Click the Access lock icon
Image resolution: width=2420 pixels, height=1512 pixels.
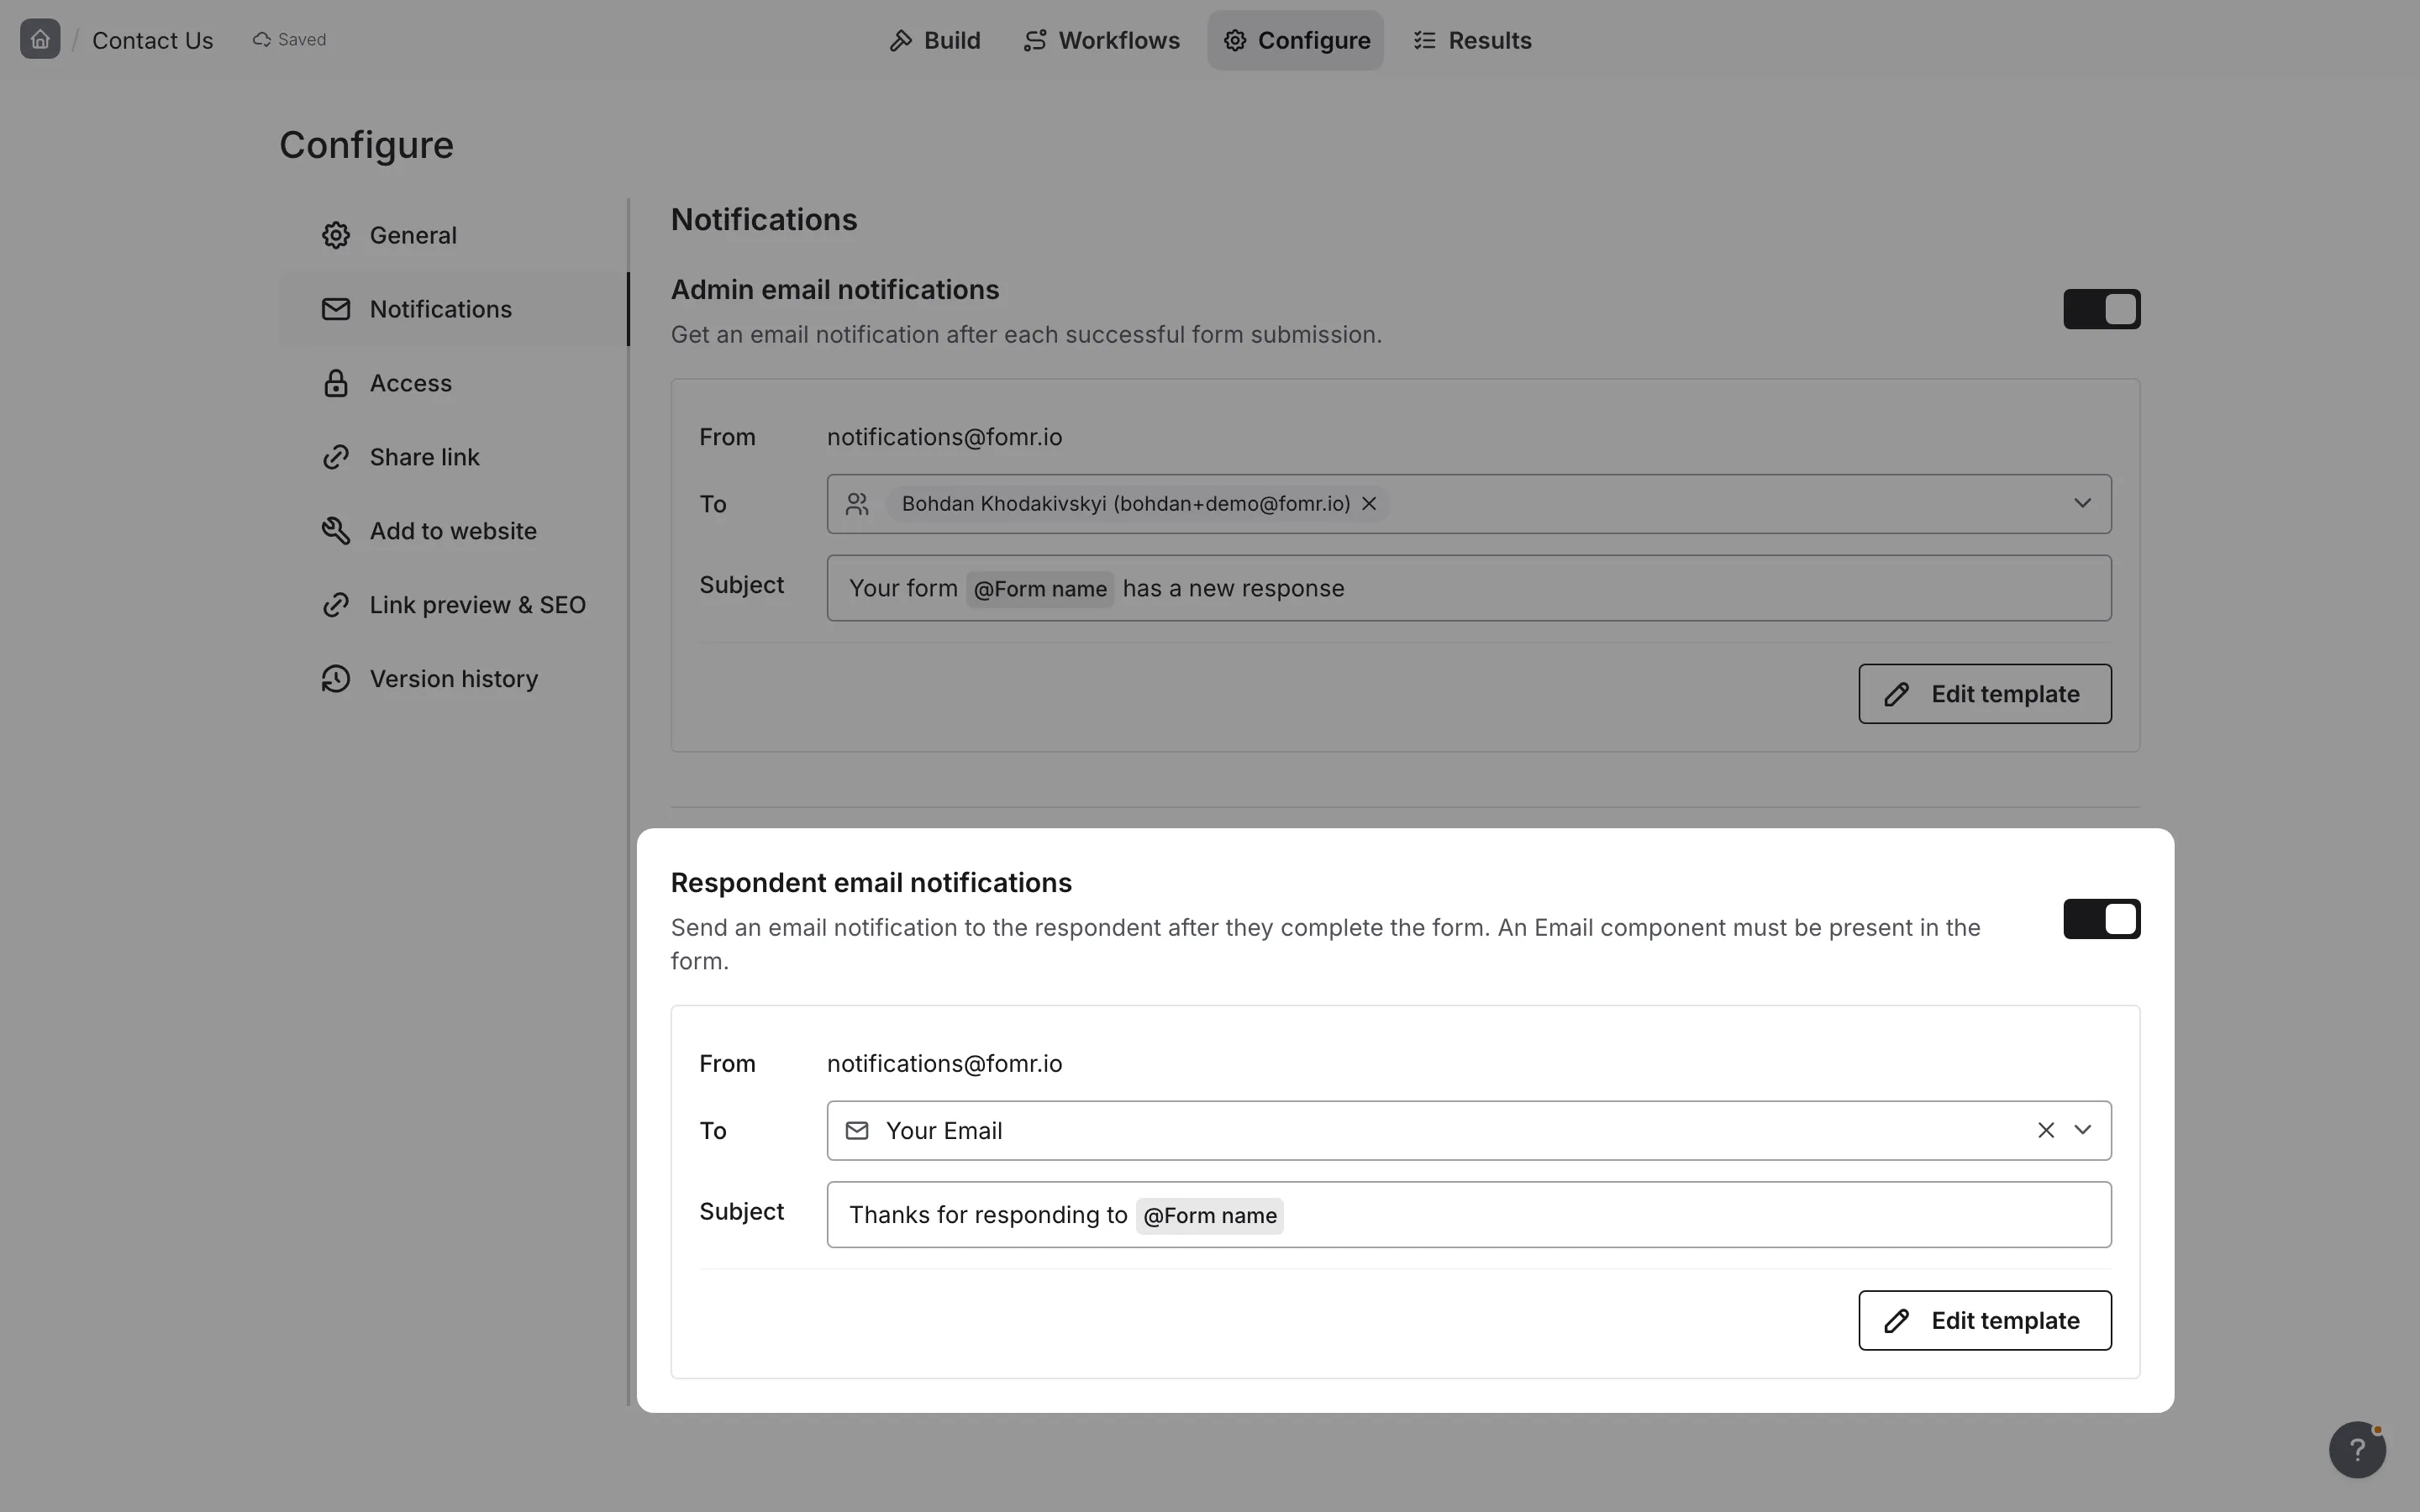coord(336,383)
